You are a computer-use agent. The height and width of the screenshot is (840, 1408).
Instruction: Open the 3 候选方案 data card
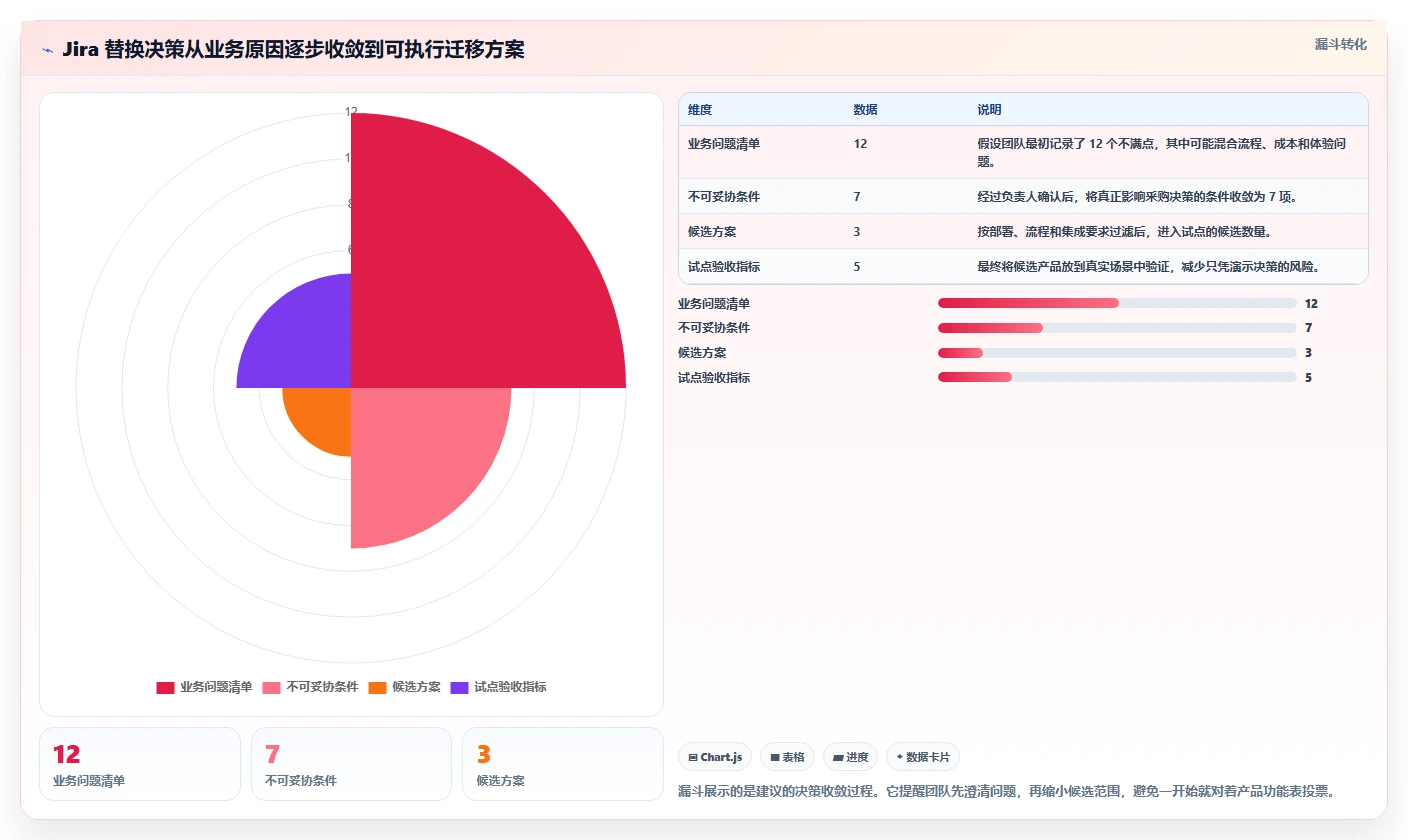tap(563, 764)
